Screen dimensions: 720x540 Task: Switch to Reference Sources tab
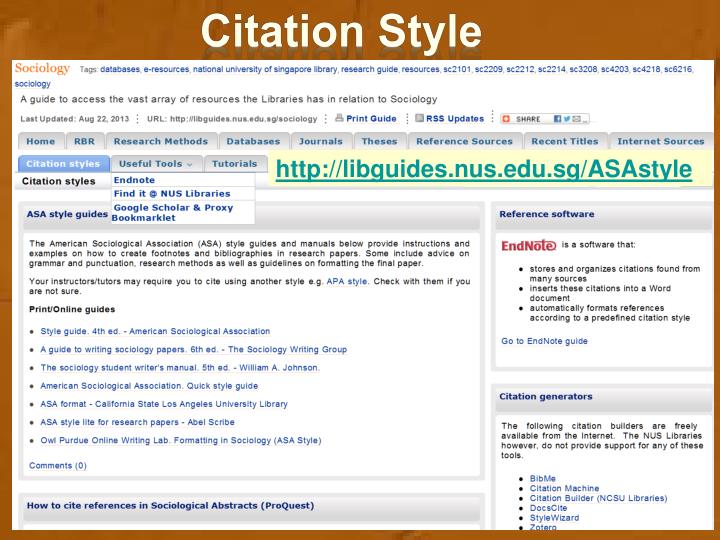point(464,141)
